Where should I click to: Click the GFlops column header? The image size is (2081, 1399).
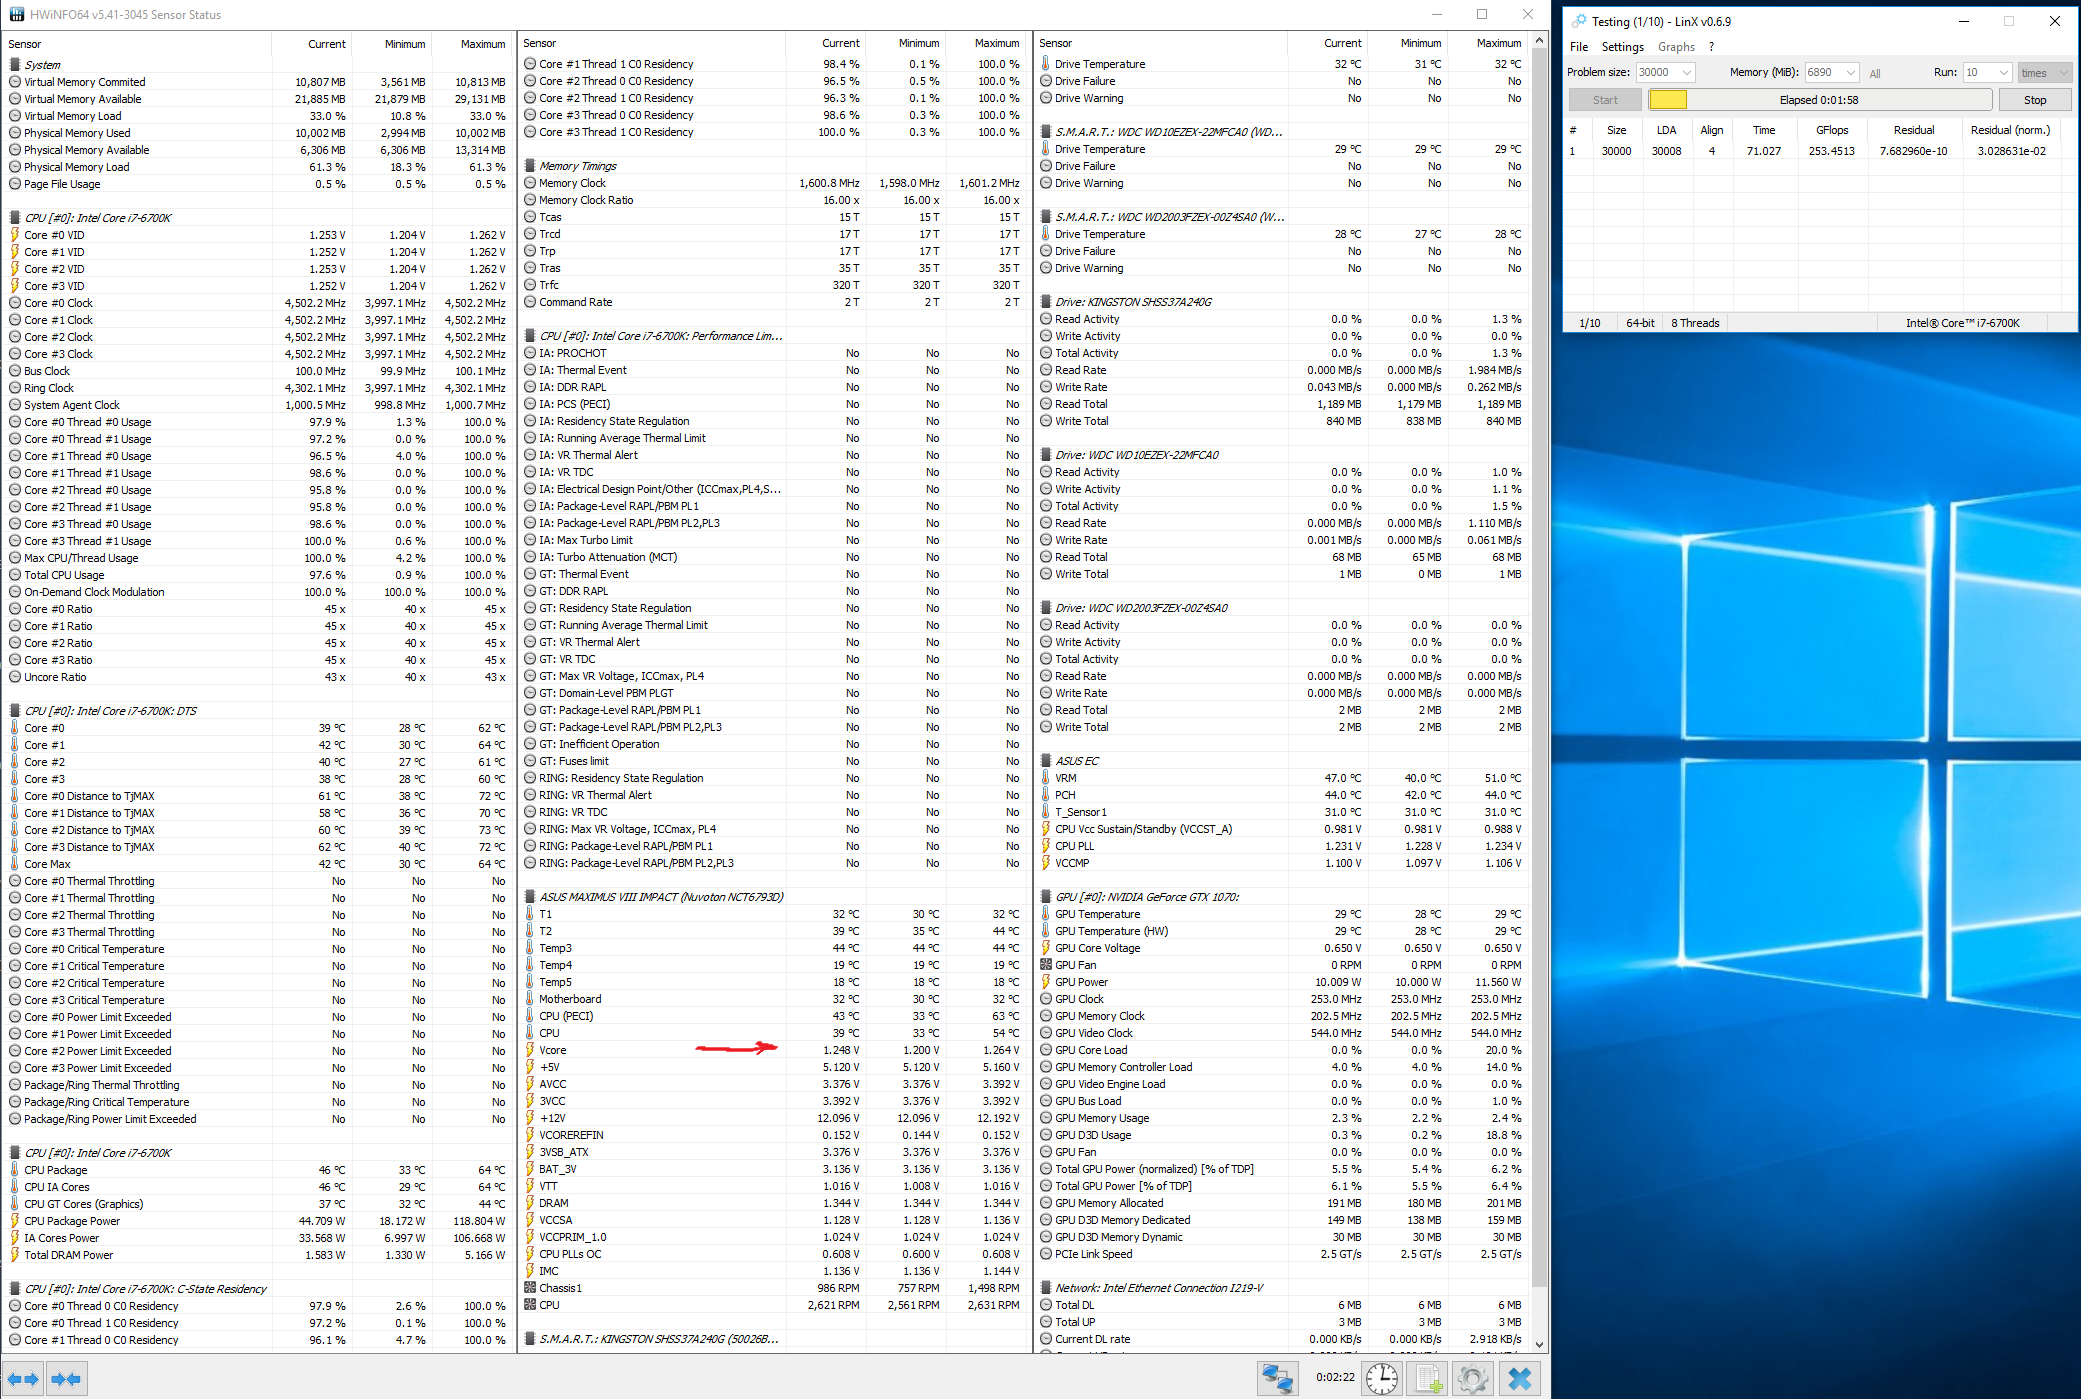(x=1832, y=130)
